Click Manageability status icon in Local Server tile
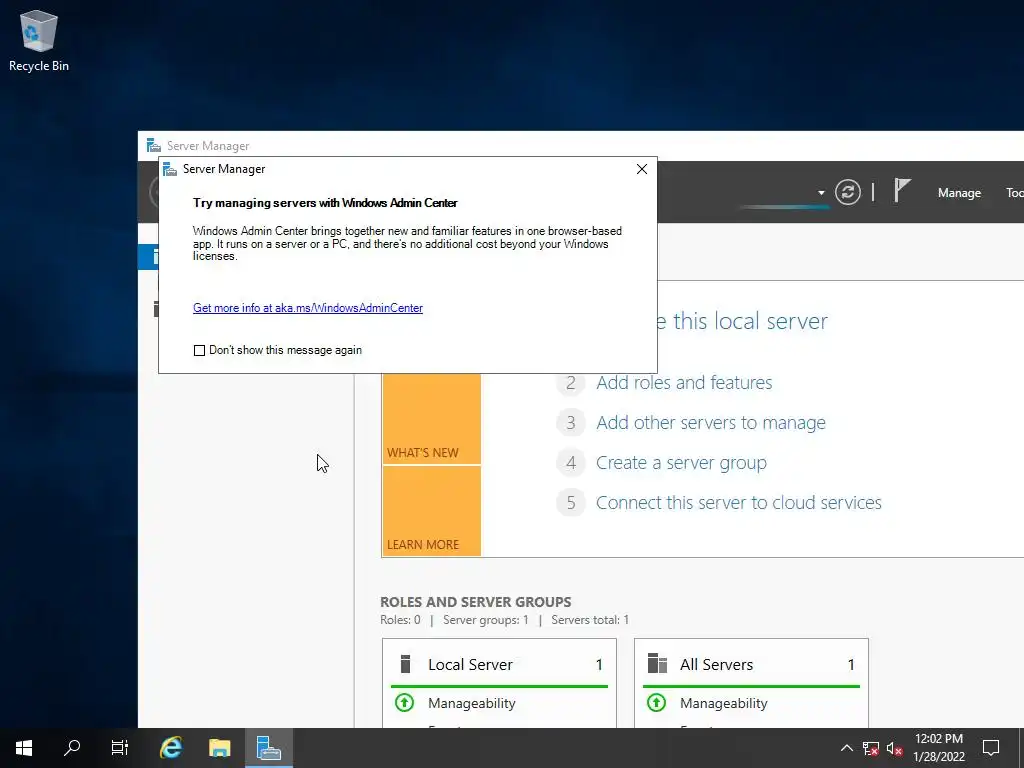The image size is (1024, 768). click(x=404, y=703)
